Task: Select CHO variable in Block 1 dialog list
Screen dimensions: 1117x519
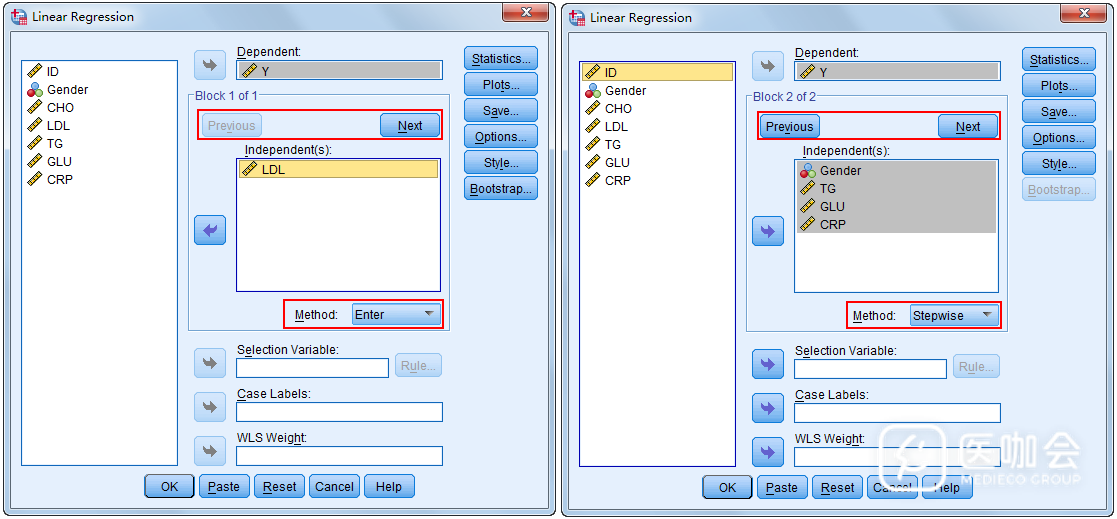Action: pos(60,107)
